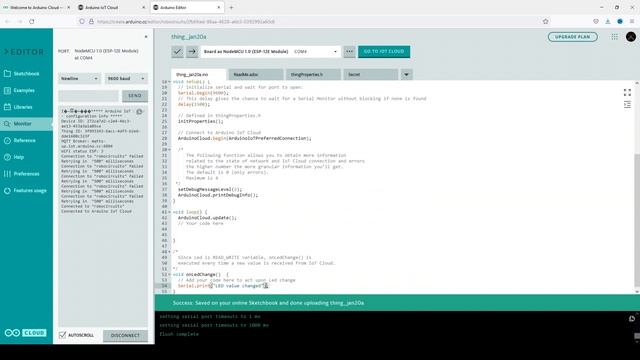Open Features usage in the sidebar
The width and height of the screenshot is (640, 360).
pos(26,191)
